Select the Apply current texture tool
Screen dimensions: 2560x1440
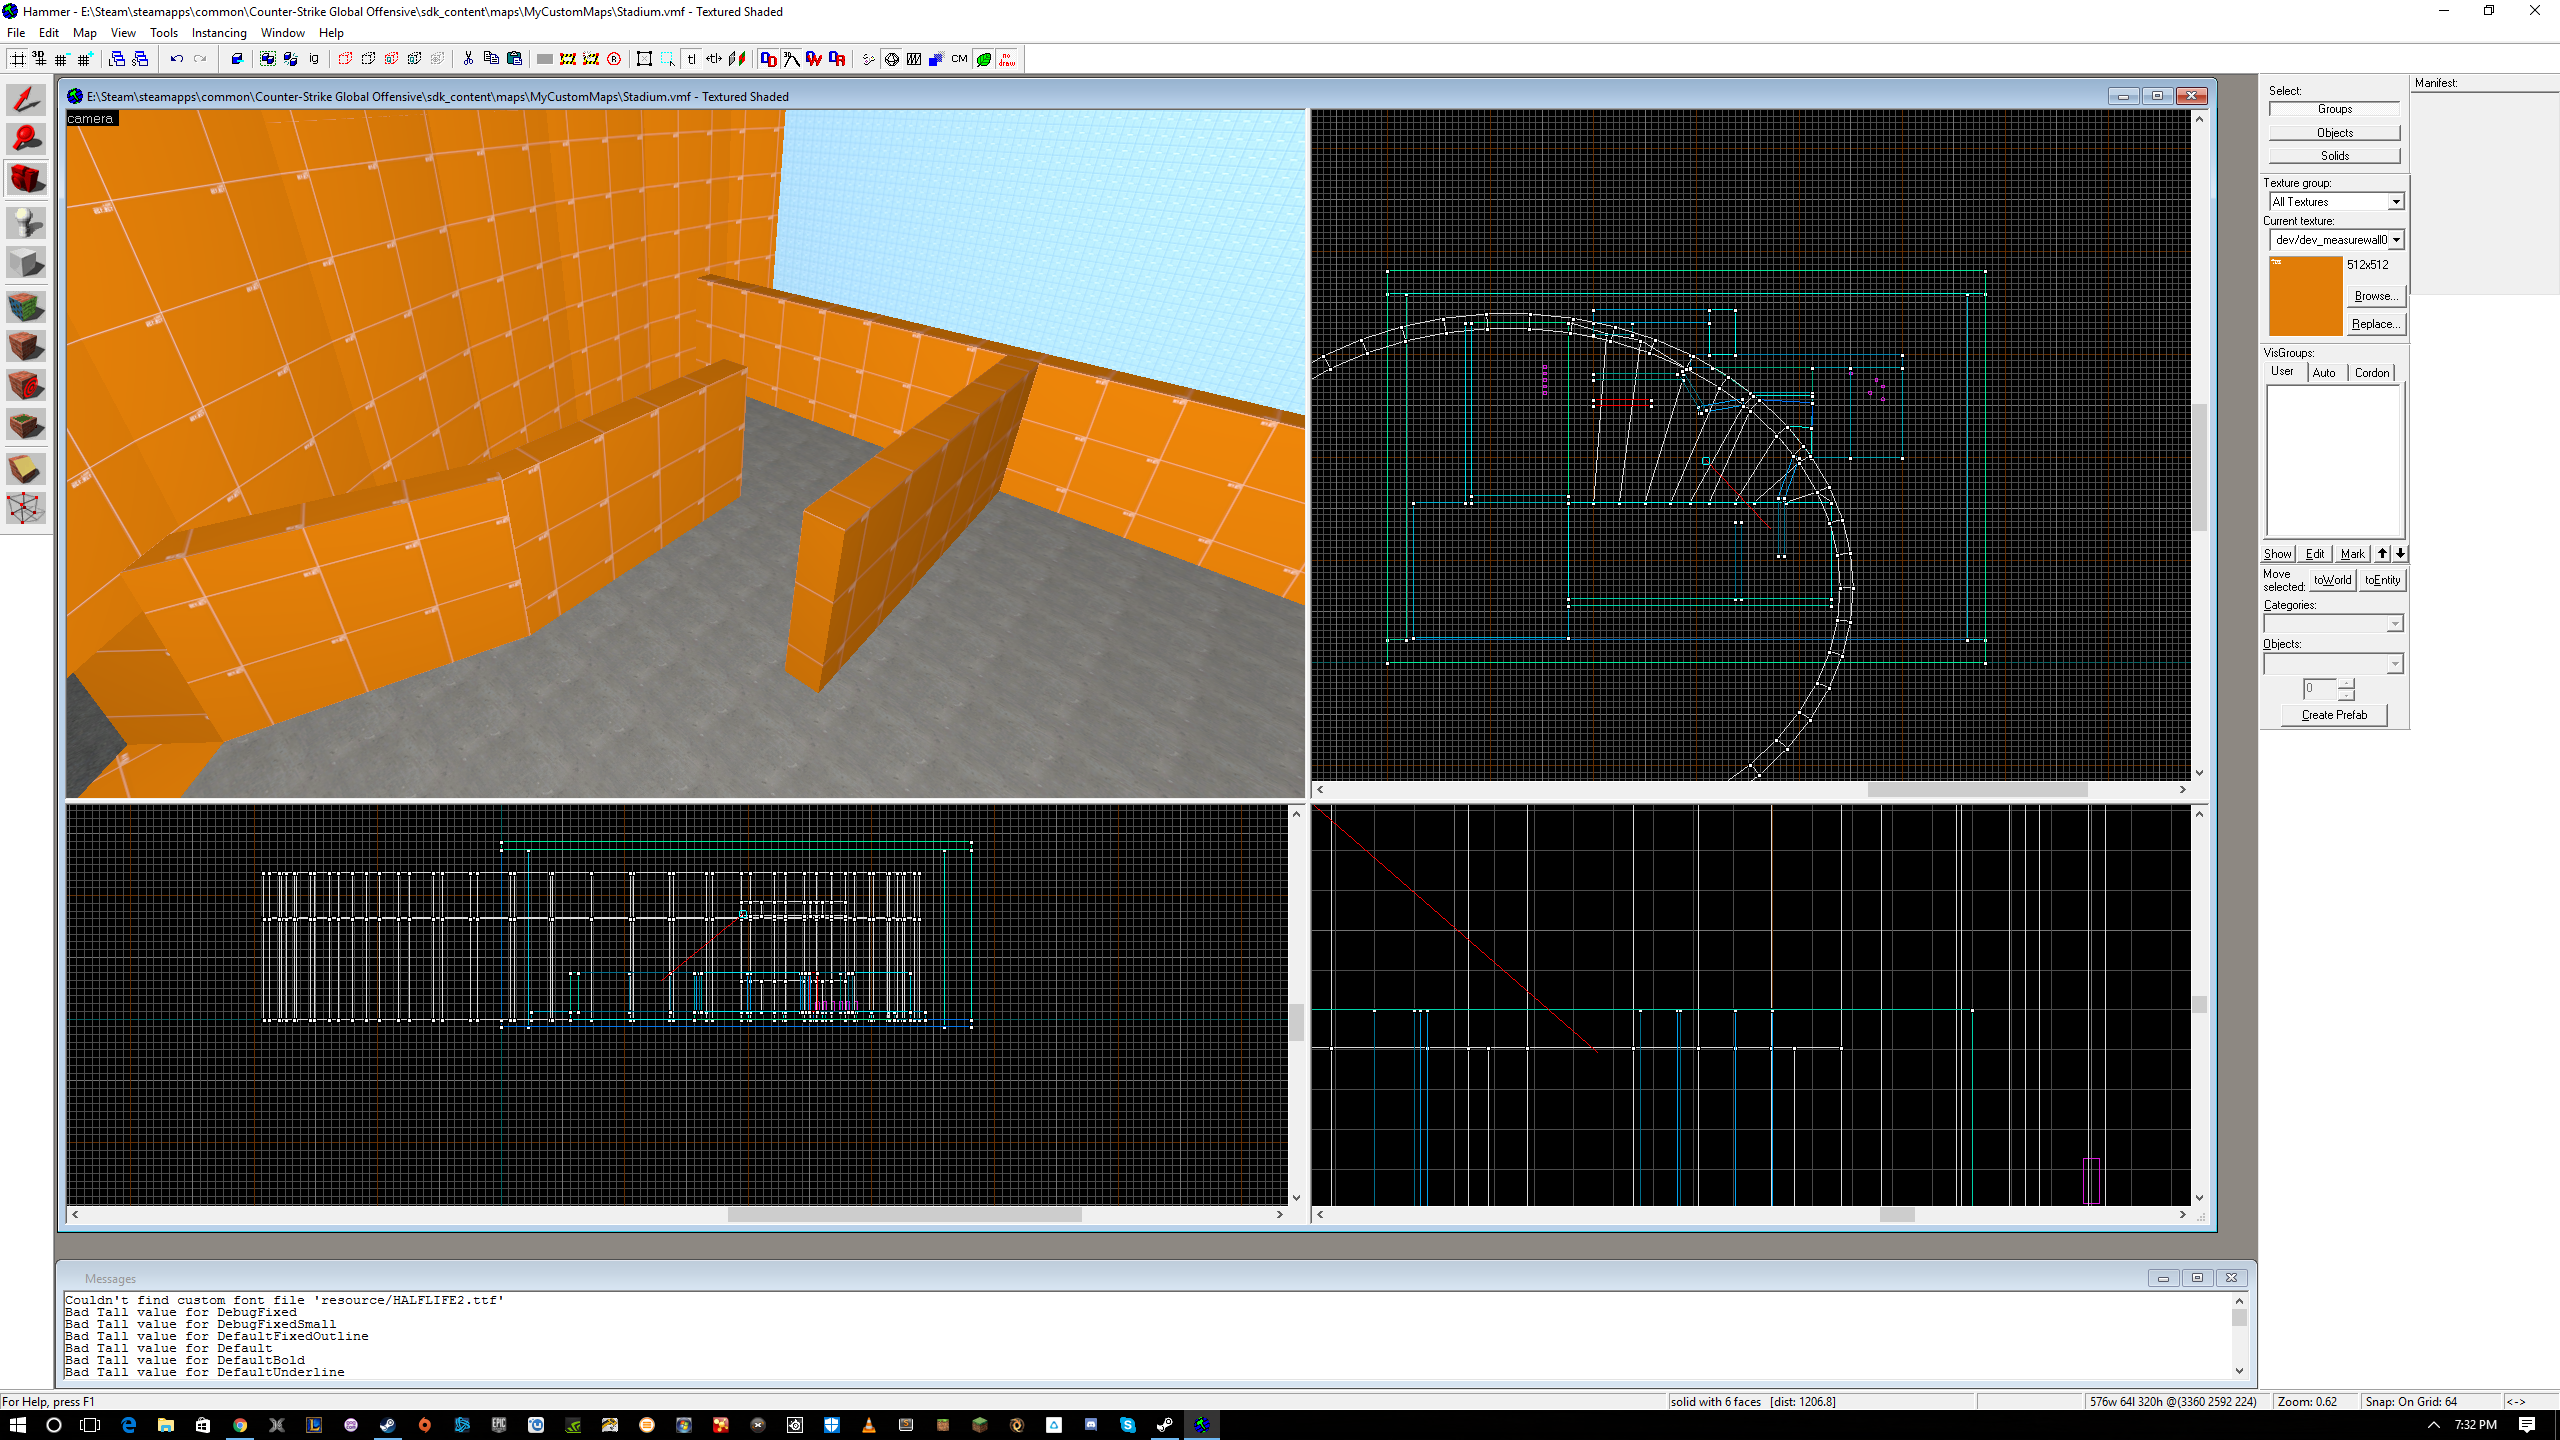(26, 346)
